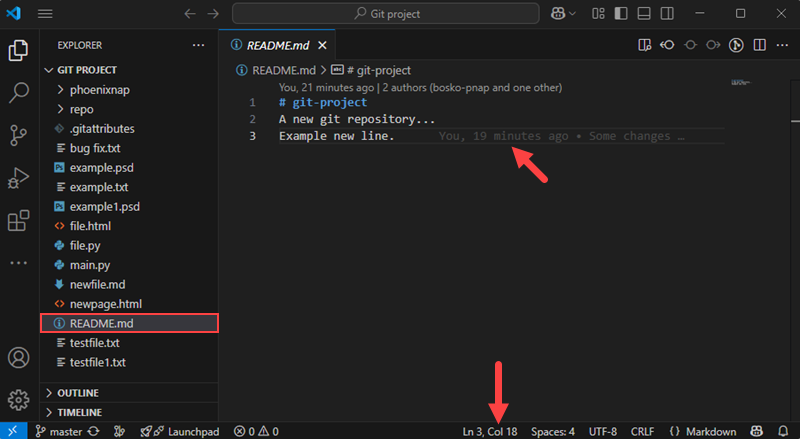This screenshot has height=439, width=800.
Task: Show errors and warnings in status bar
Action: coord(256,431)
